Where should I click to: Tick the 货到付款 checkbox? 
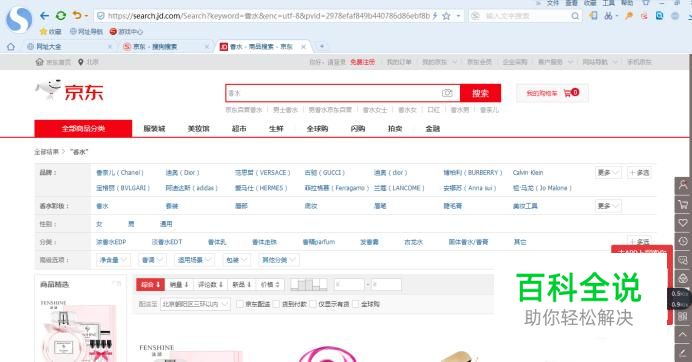276,304
